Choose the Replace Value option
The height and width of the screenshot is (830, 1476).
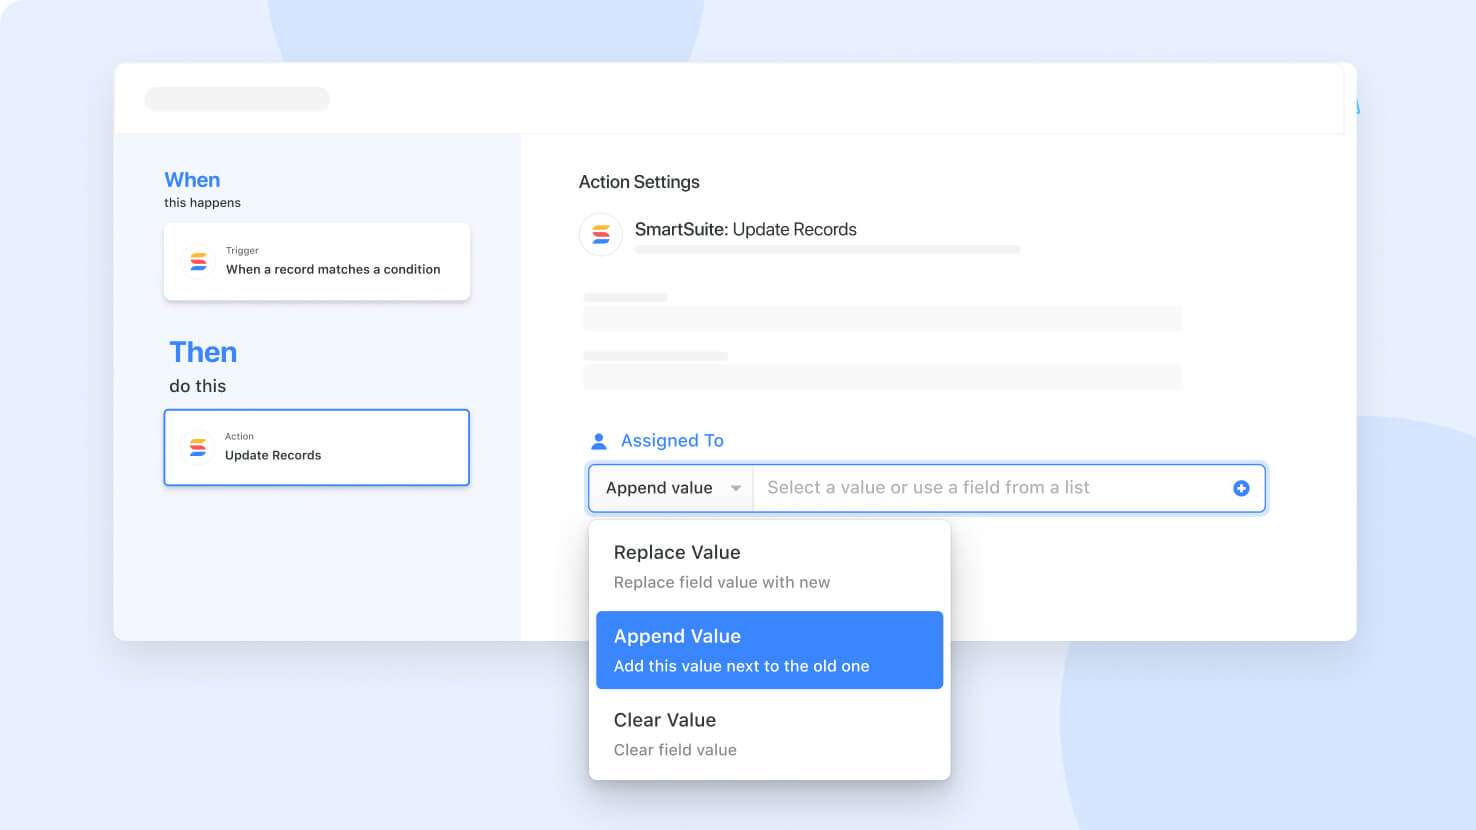coord(769,566)
